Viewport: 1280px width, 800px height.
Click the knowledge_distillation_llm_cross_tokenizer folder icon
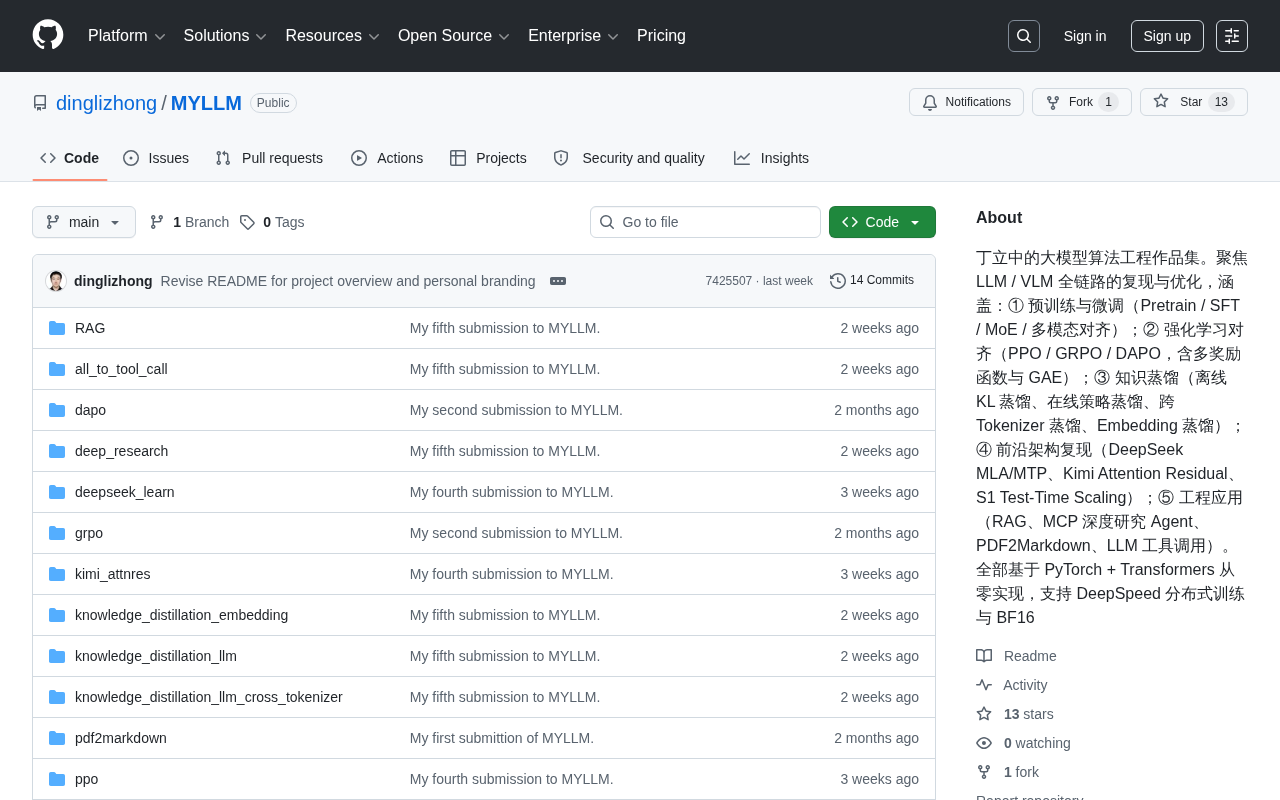point(57,697)
